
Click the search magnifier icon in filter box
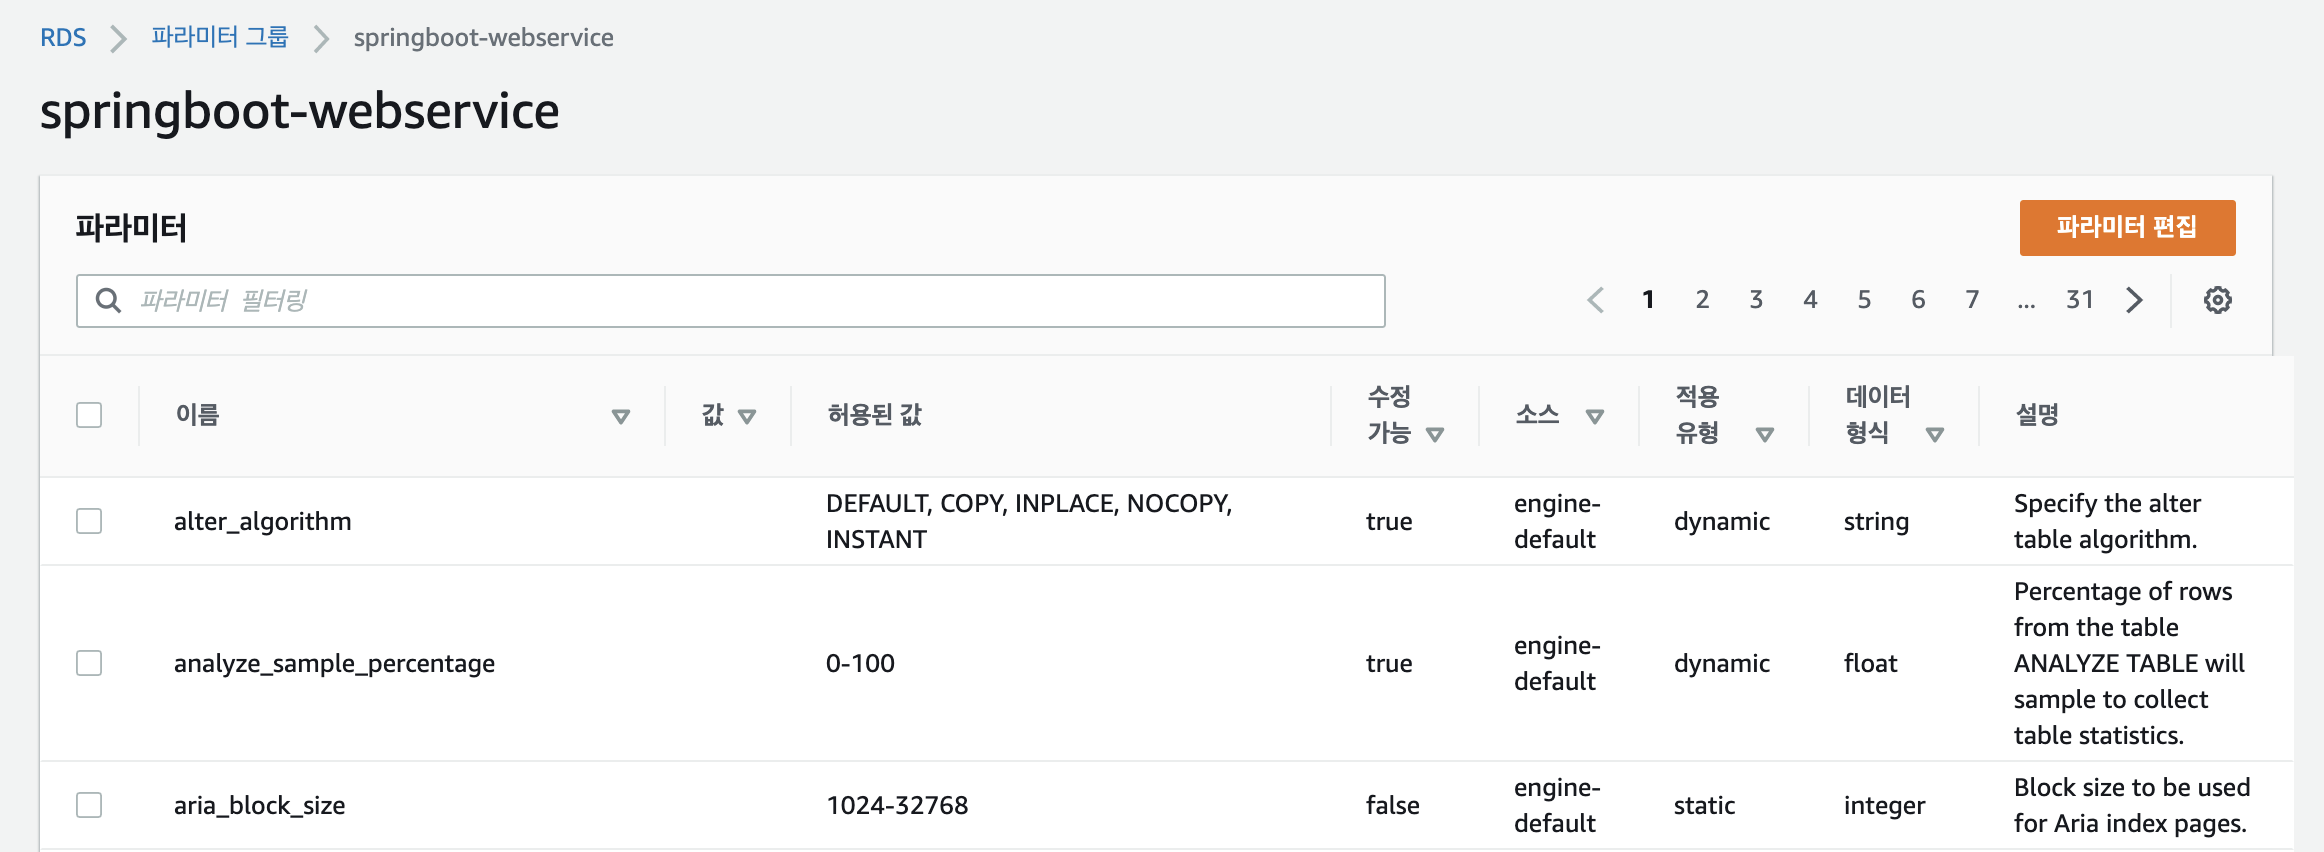click(x=108, y=300)
